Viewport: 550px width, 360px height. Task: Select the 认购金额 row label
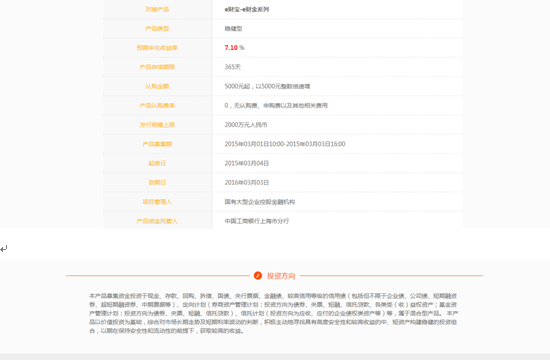[157, 86]
